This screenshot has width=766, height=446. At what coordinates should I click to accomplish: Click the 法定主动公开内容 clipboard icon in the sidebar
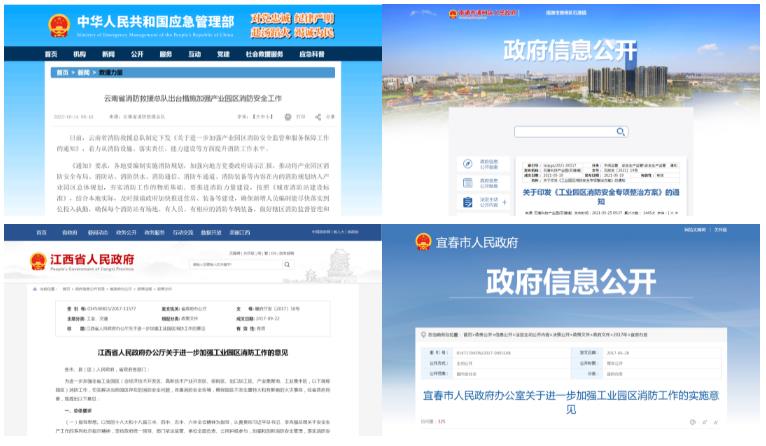pos(466,203)
